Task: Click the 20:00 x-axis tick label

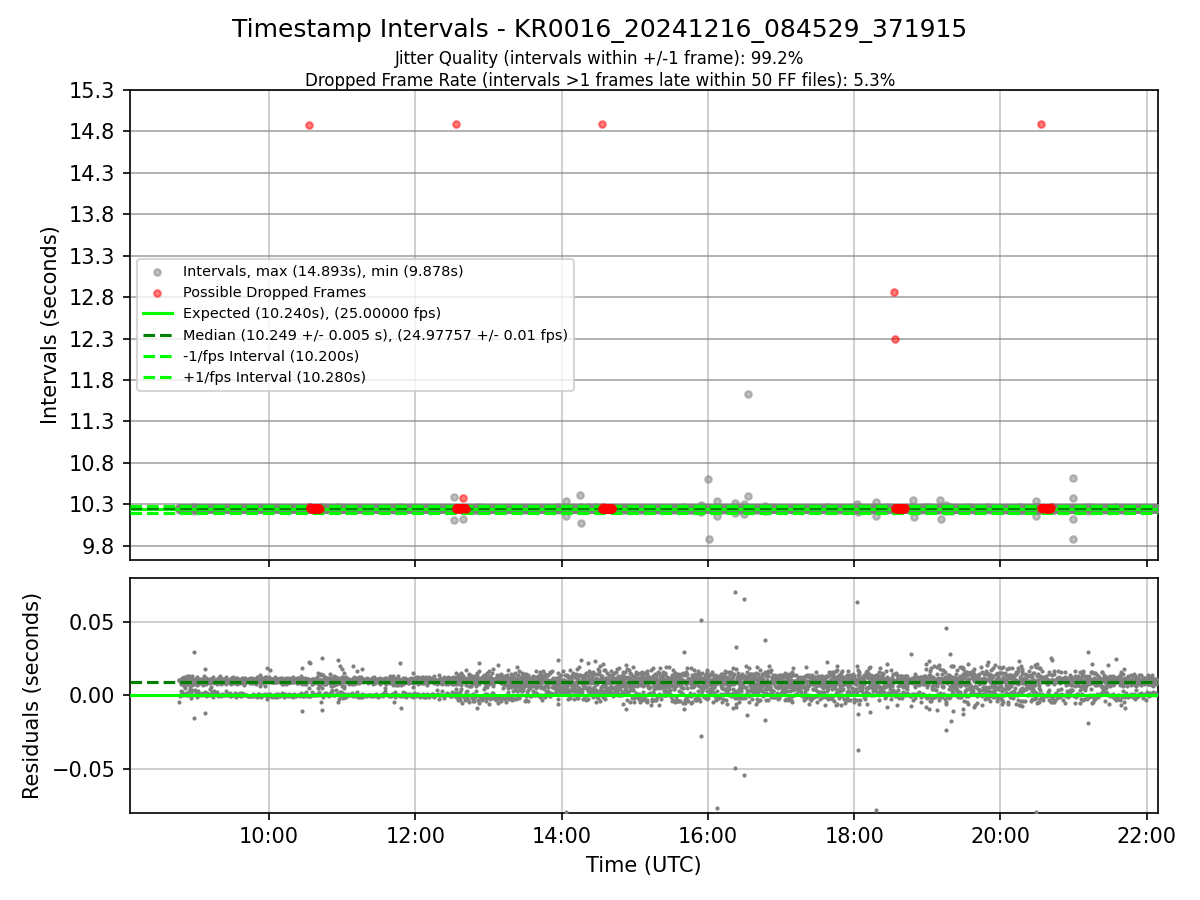Action: (x=1000, y=836)
